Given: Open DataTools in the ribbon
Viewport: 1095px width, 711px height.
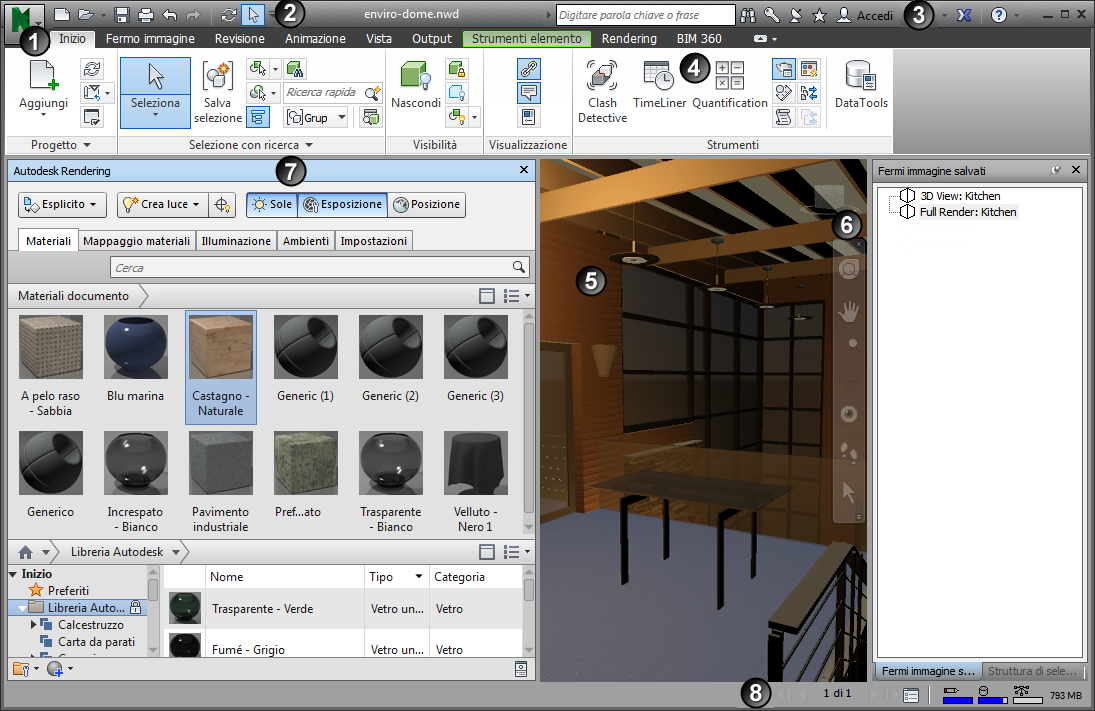Looking at the screenshot, I should (x=861, y=85).
